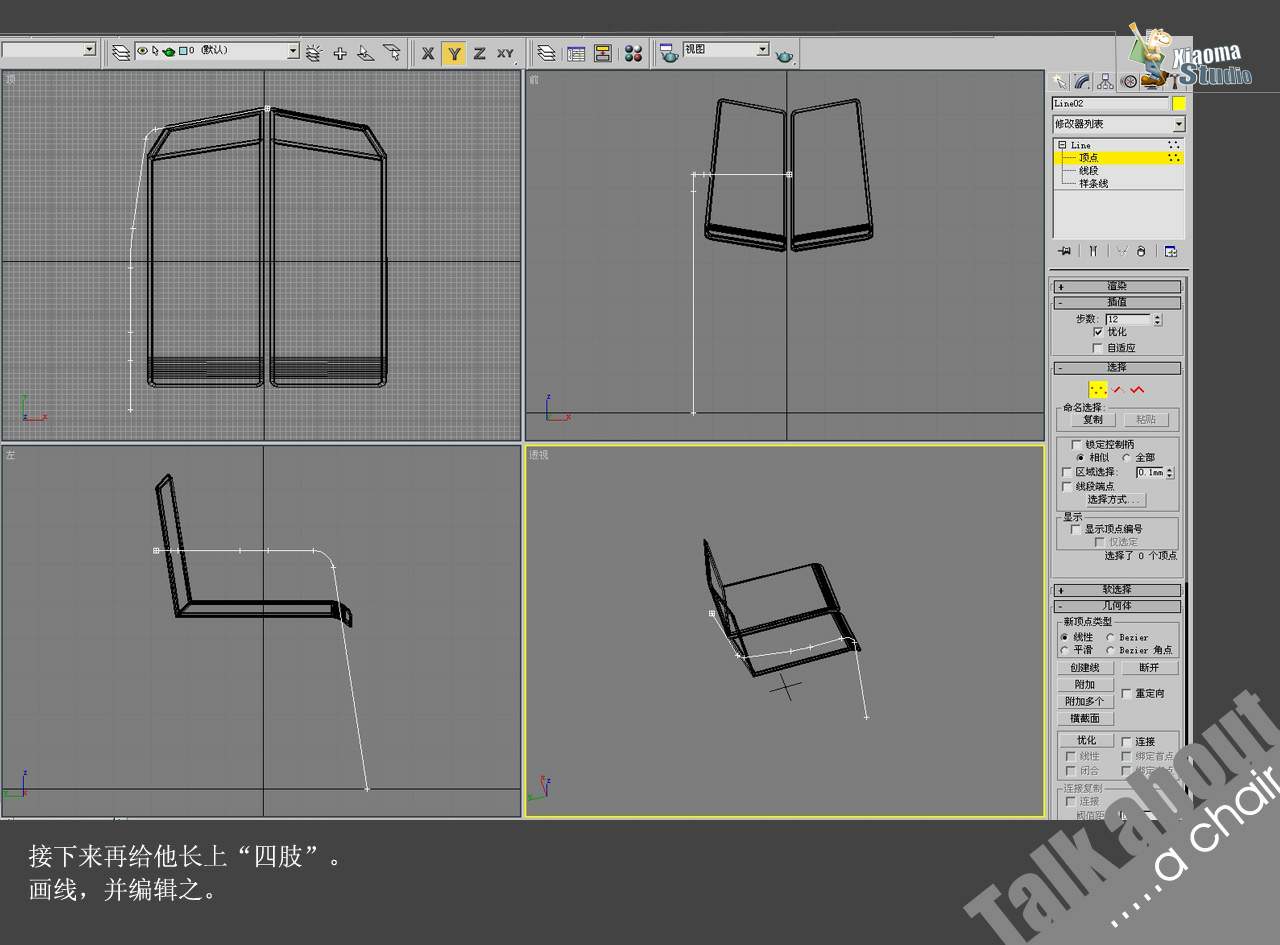This screenshot has height=945, width=1280.
Task: Expand the 软选择 rollout
Action: click(1117, 590)
